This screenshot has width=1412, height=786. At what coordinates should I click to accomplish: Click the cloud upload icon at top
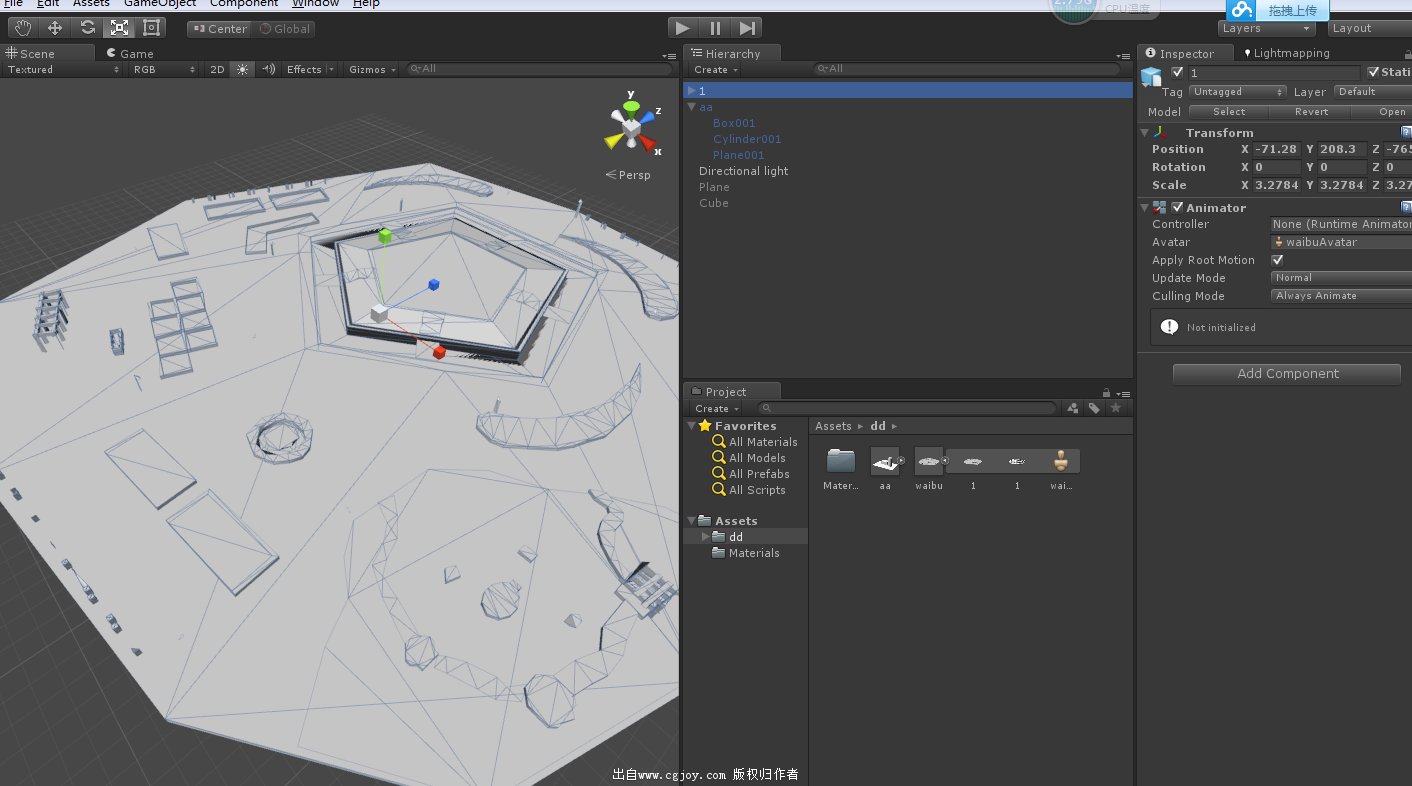coord(1241,10)
